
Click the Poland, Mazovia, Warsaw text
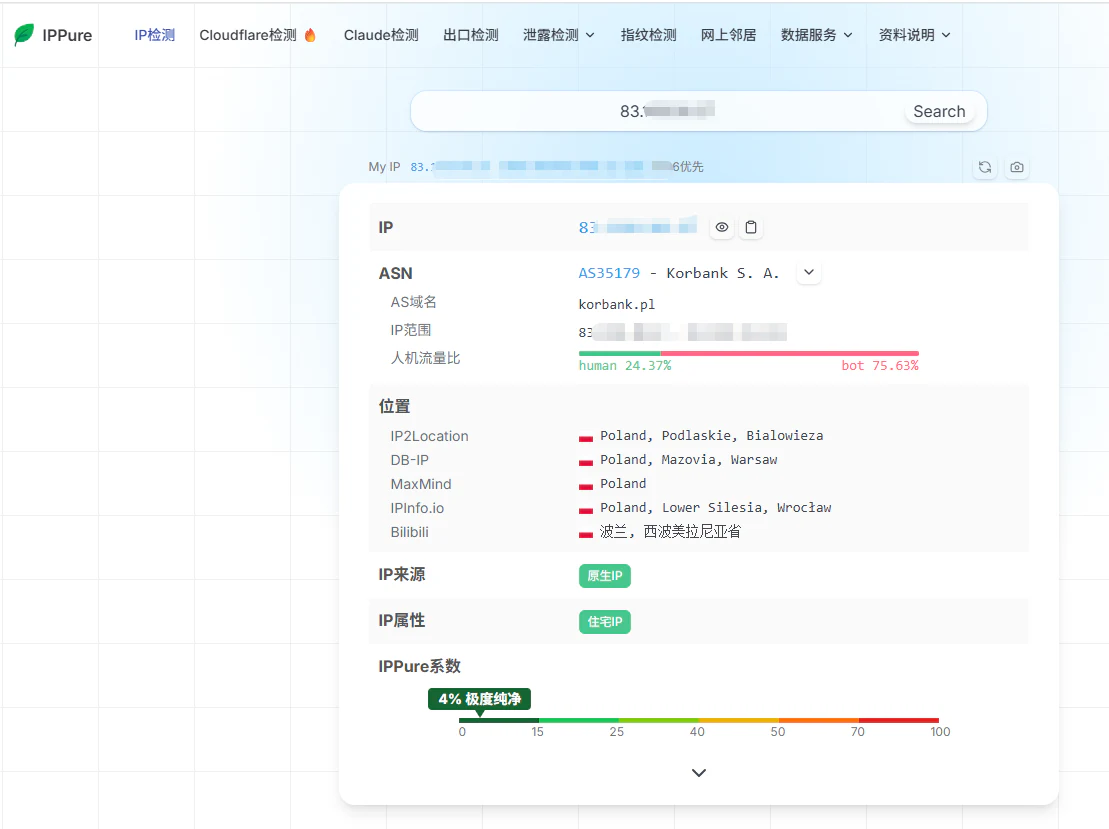click(x=689, y=460)
